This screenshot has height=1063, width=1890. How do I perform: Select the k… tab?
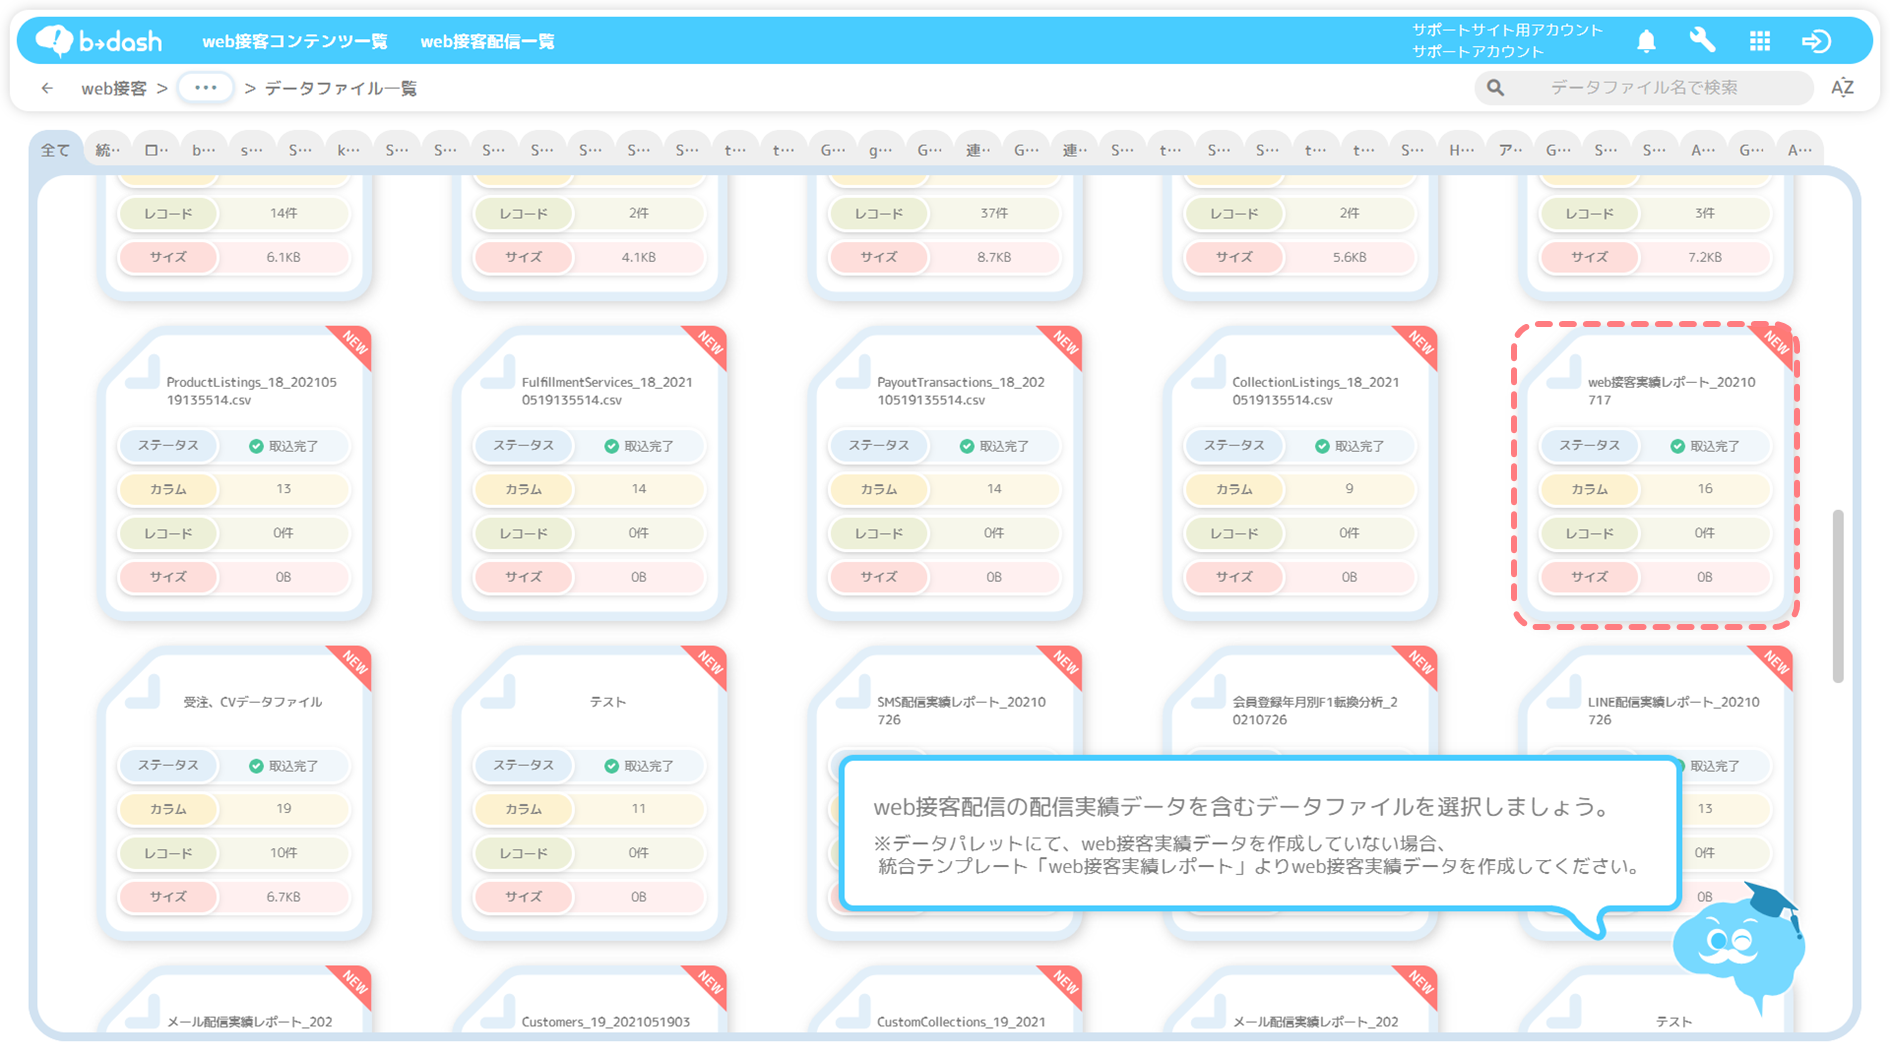click(349, 150)
